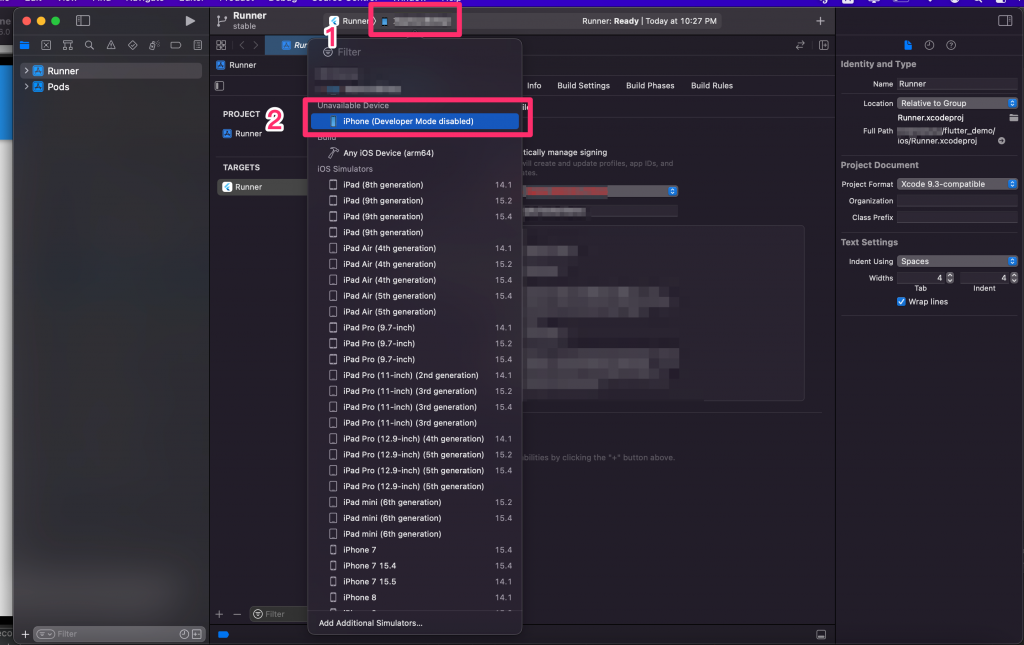Choose the iPhone 7 15.5 simulator

(415, 582)
